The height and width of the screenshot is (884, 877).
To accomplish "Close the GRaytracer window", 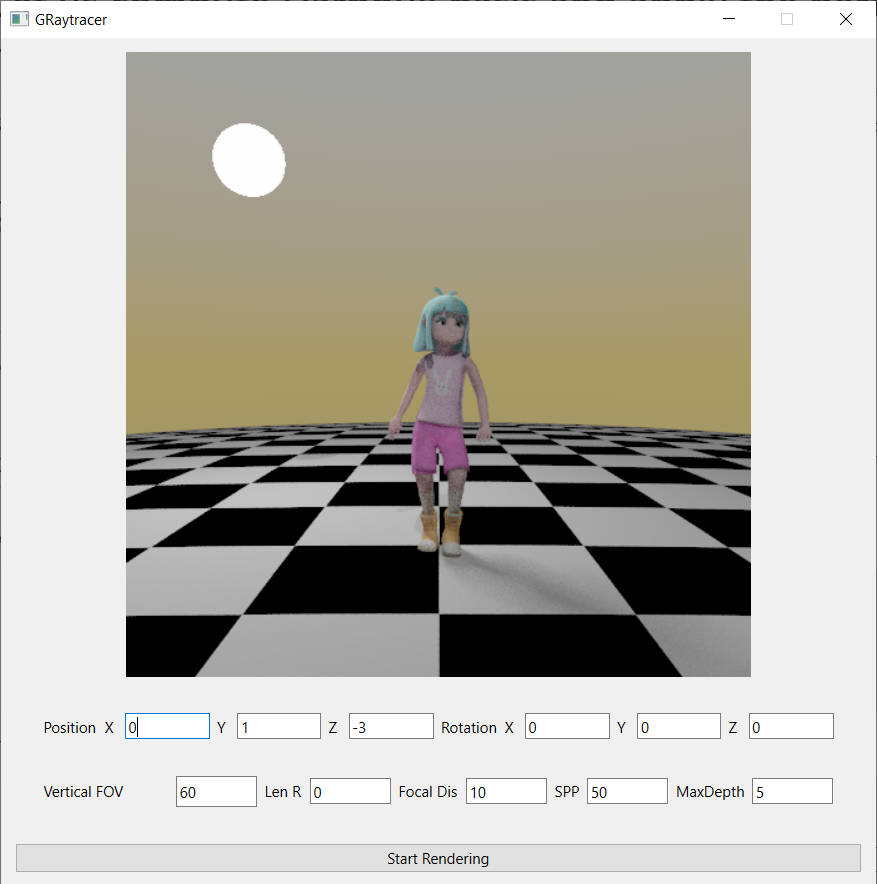I will click(x=846, y=19).
